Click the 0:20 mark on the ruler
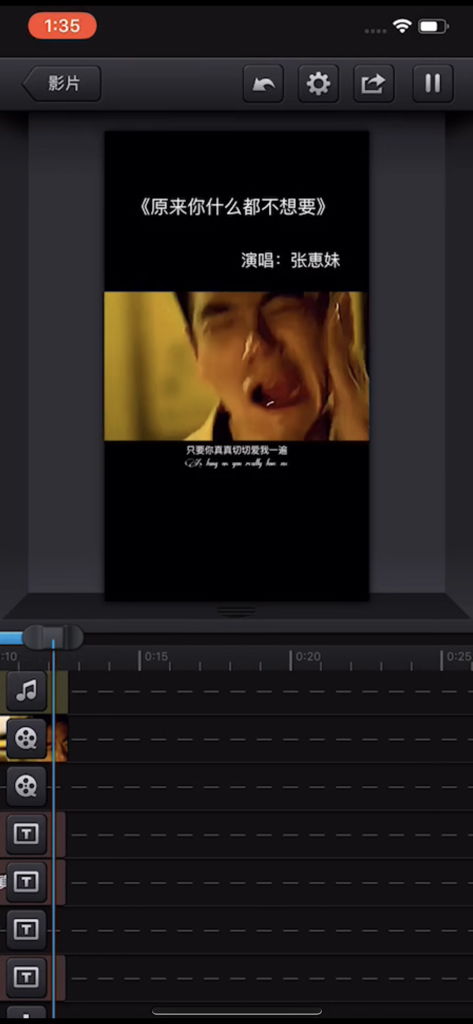This screenshot has height=1024, width=473. click(308, 657)
